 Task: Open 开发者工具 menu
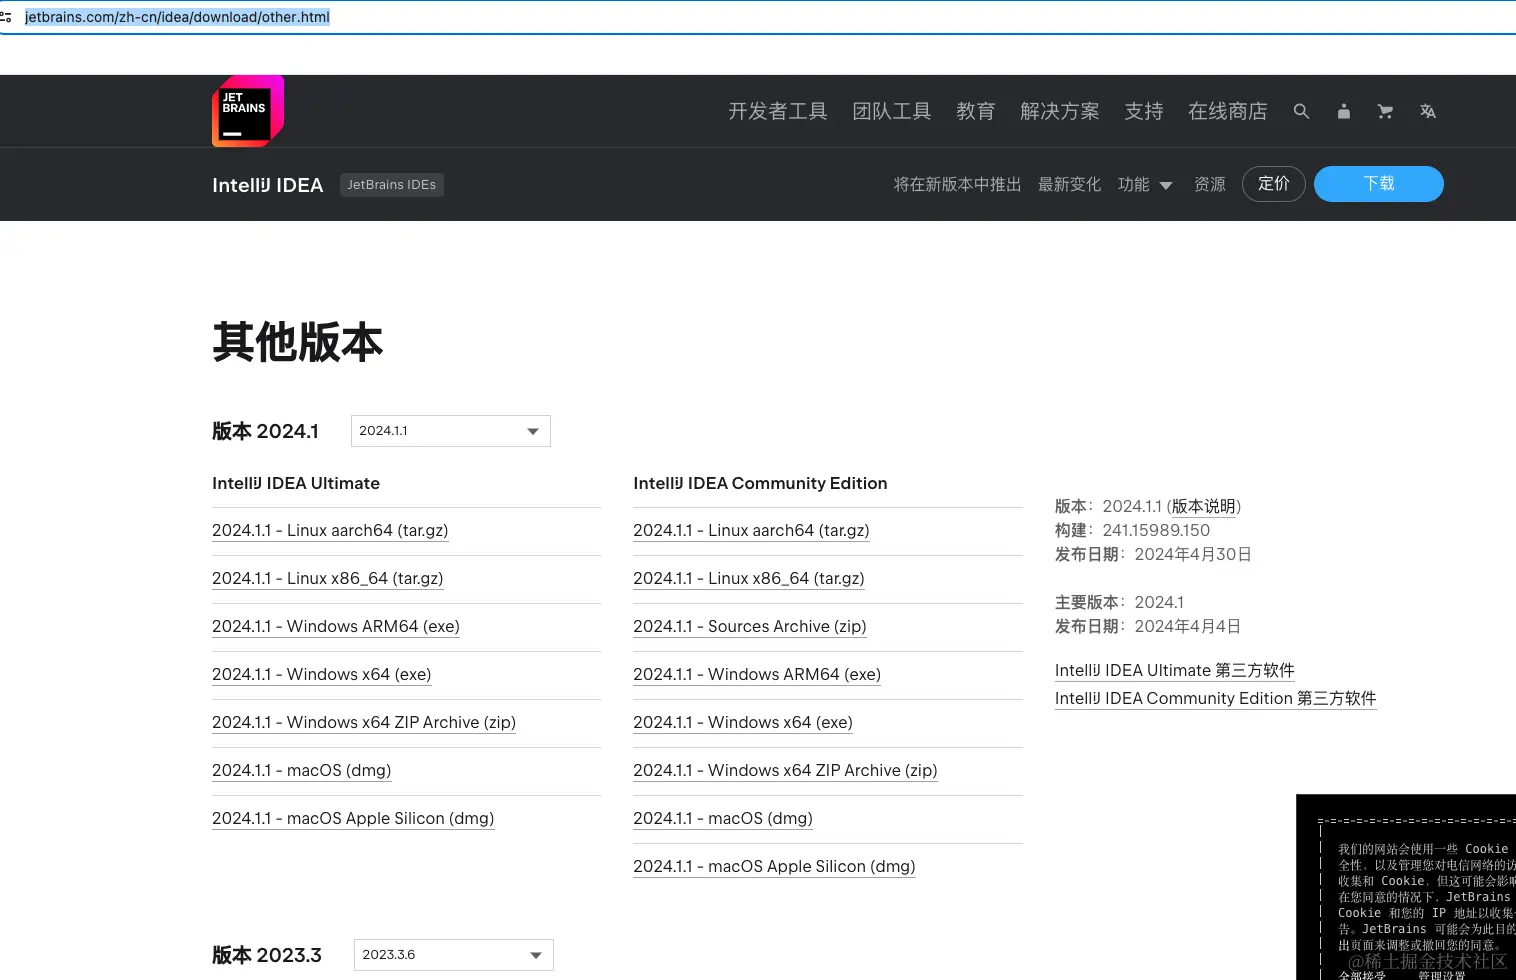[778, 111]
